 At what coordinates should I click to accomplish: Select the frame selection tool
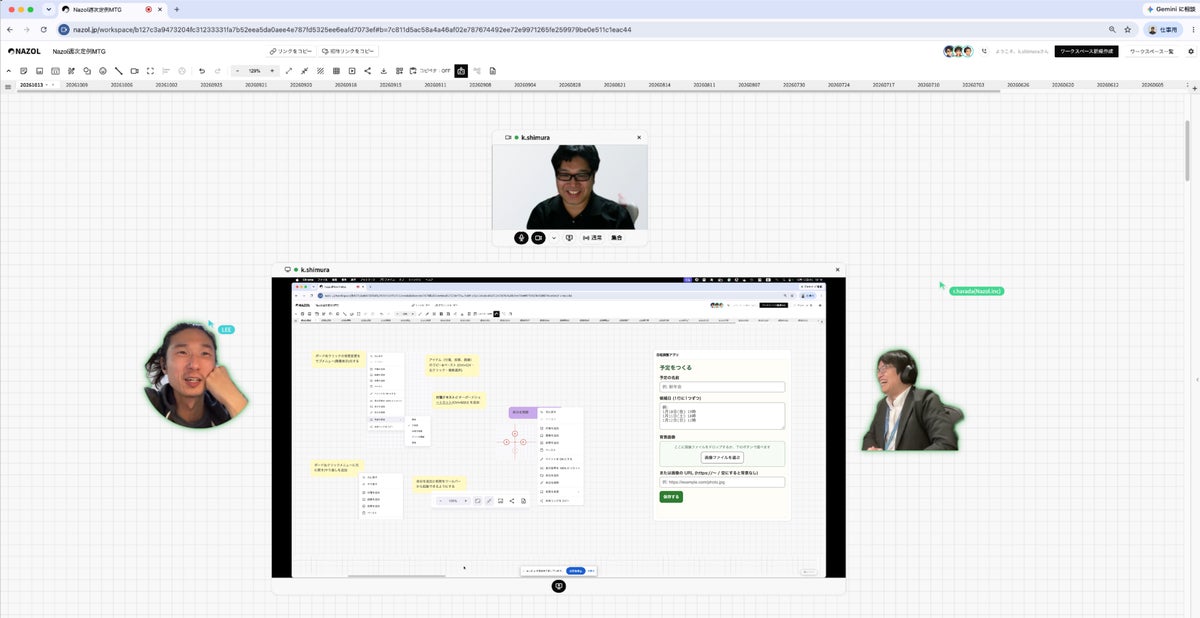pos(150,71)
